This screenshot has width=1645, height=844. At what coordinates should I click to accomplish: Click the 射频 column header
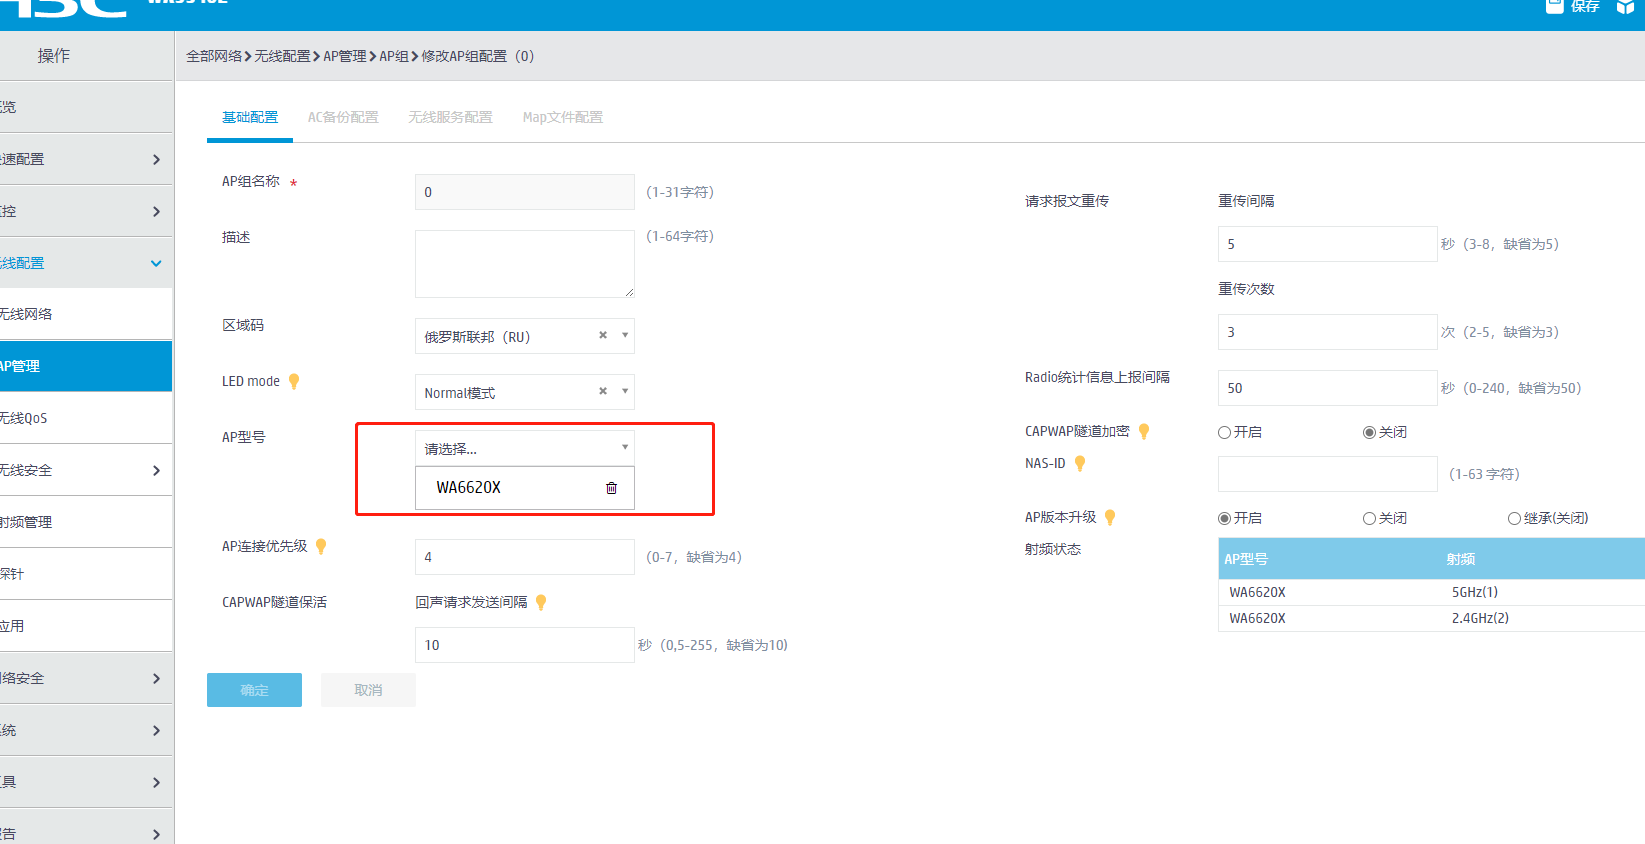[1461, 559]
